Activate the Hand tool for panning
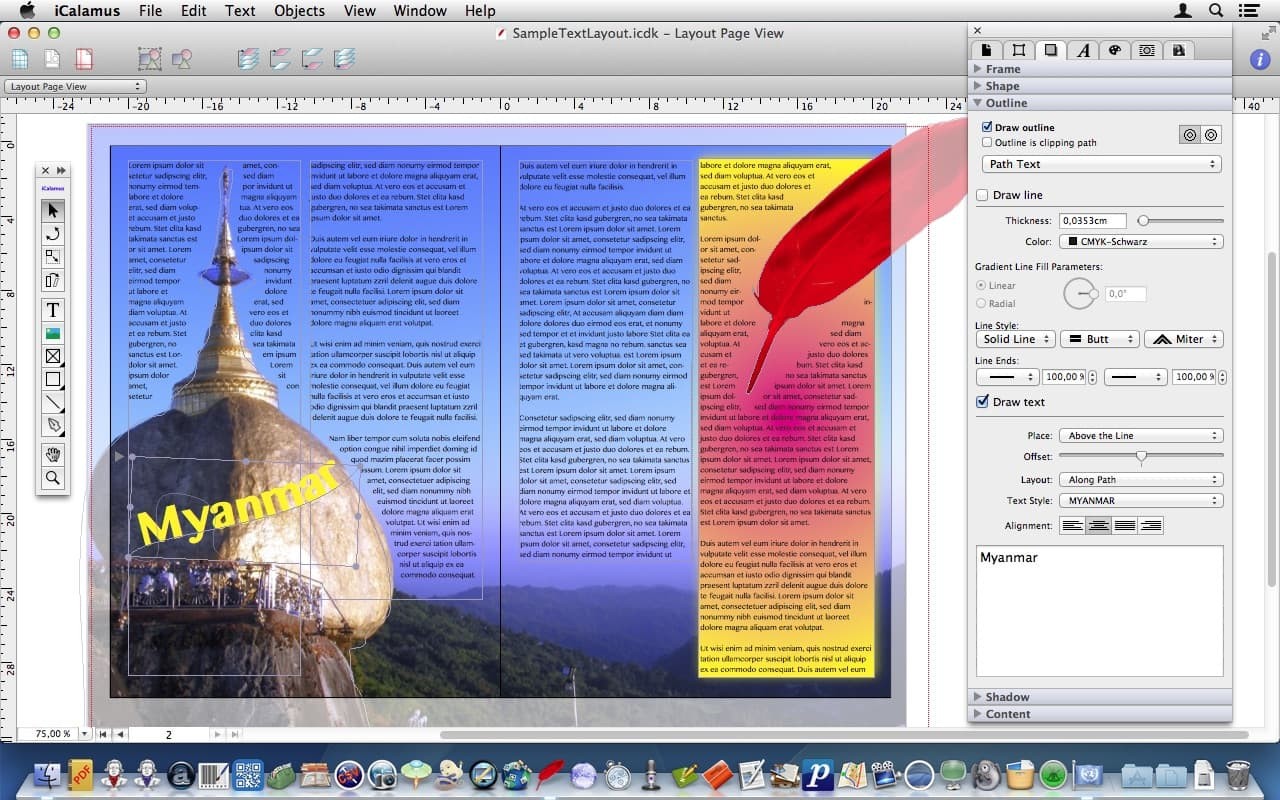Screen dimensions: 1280x800 [x=53, y=456]
